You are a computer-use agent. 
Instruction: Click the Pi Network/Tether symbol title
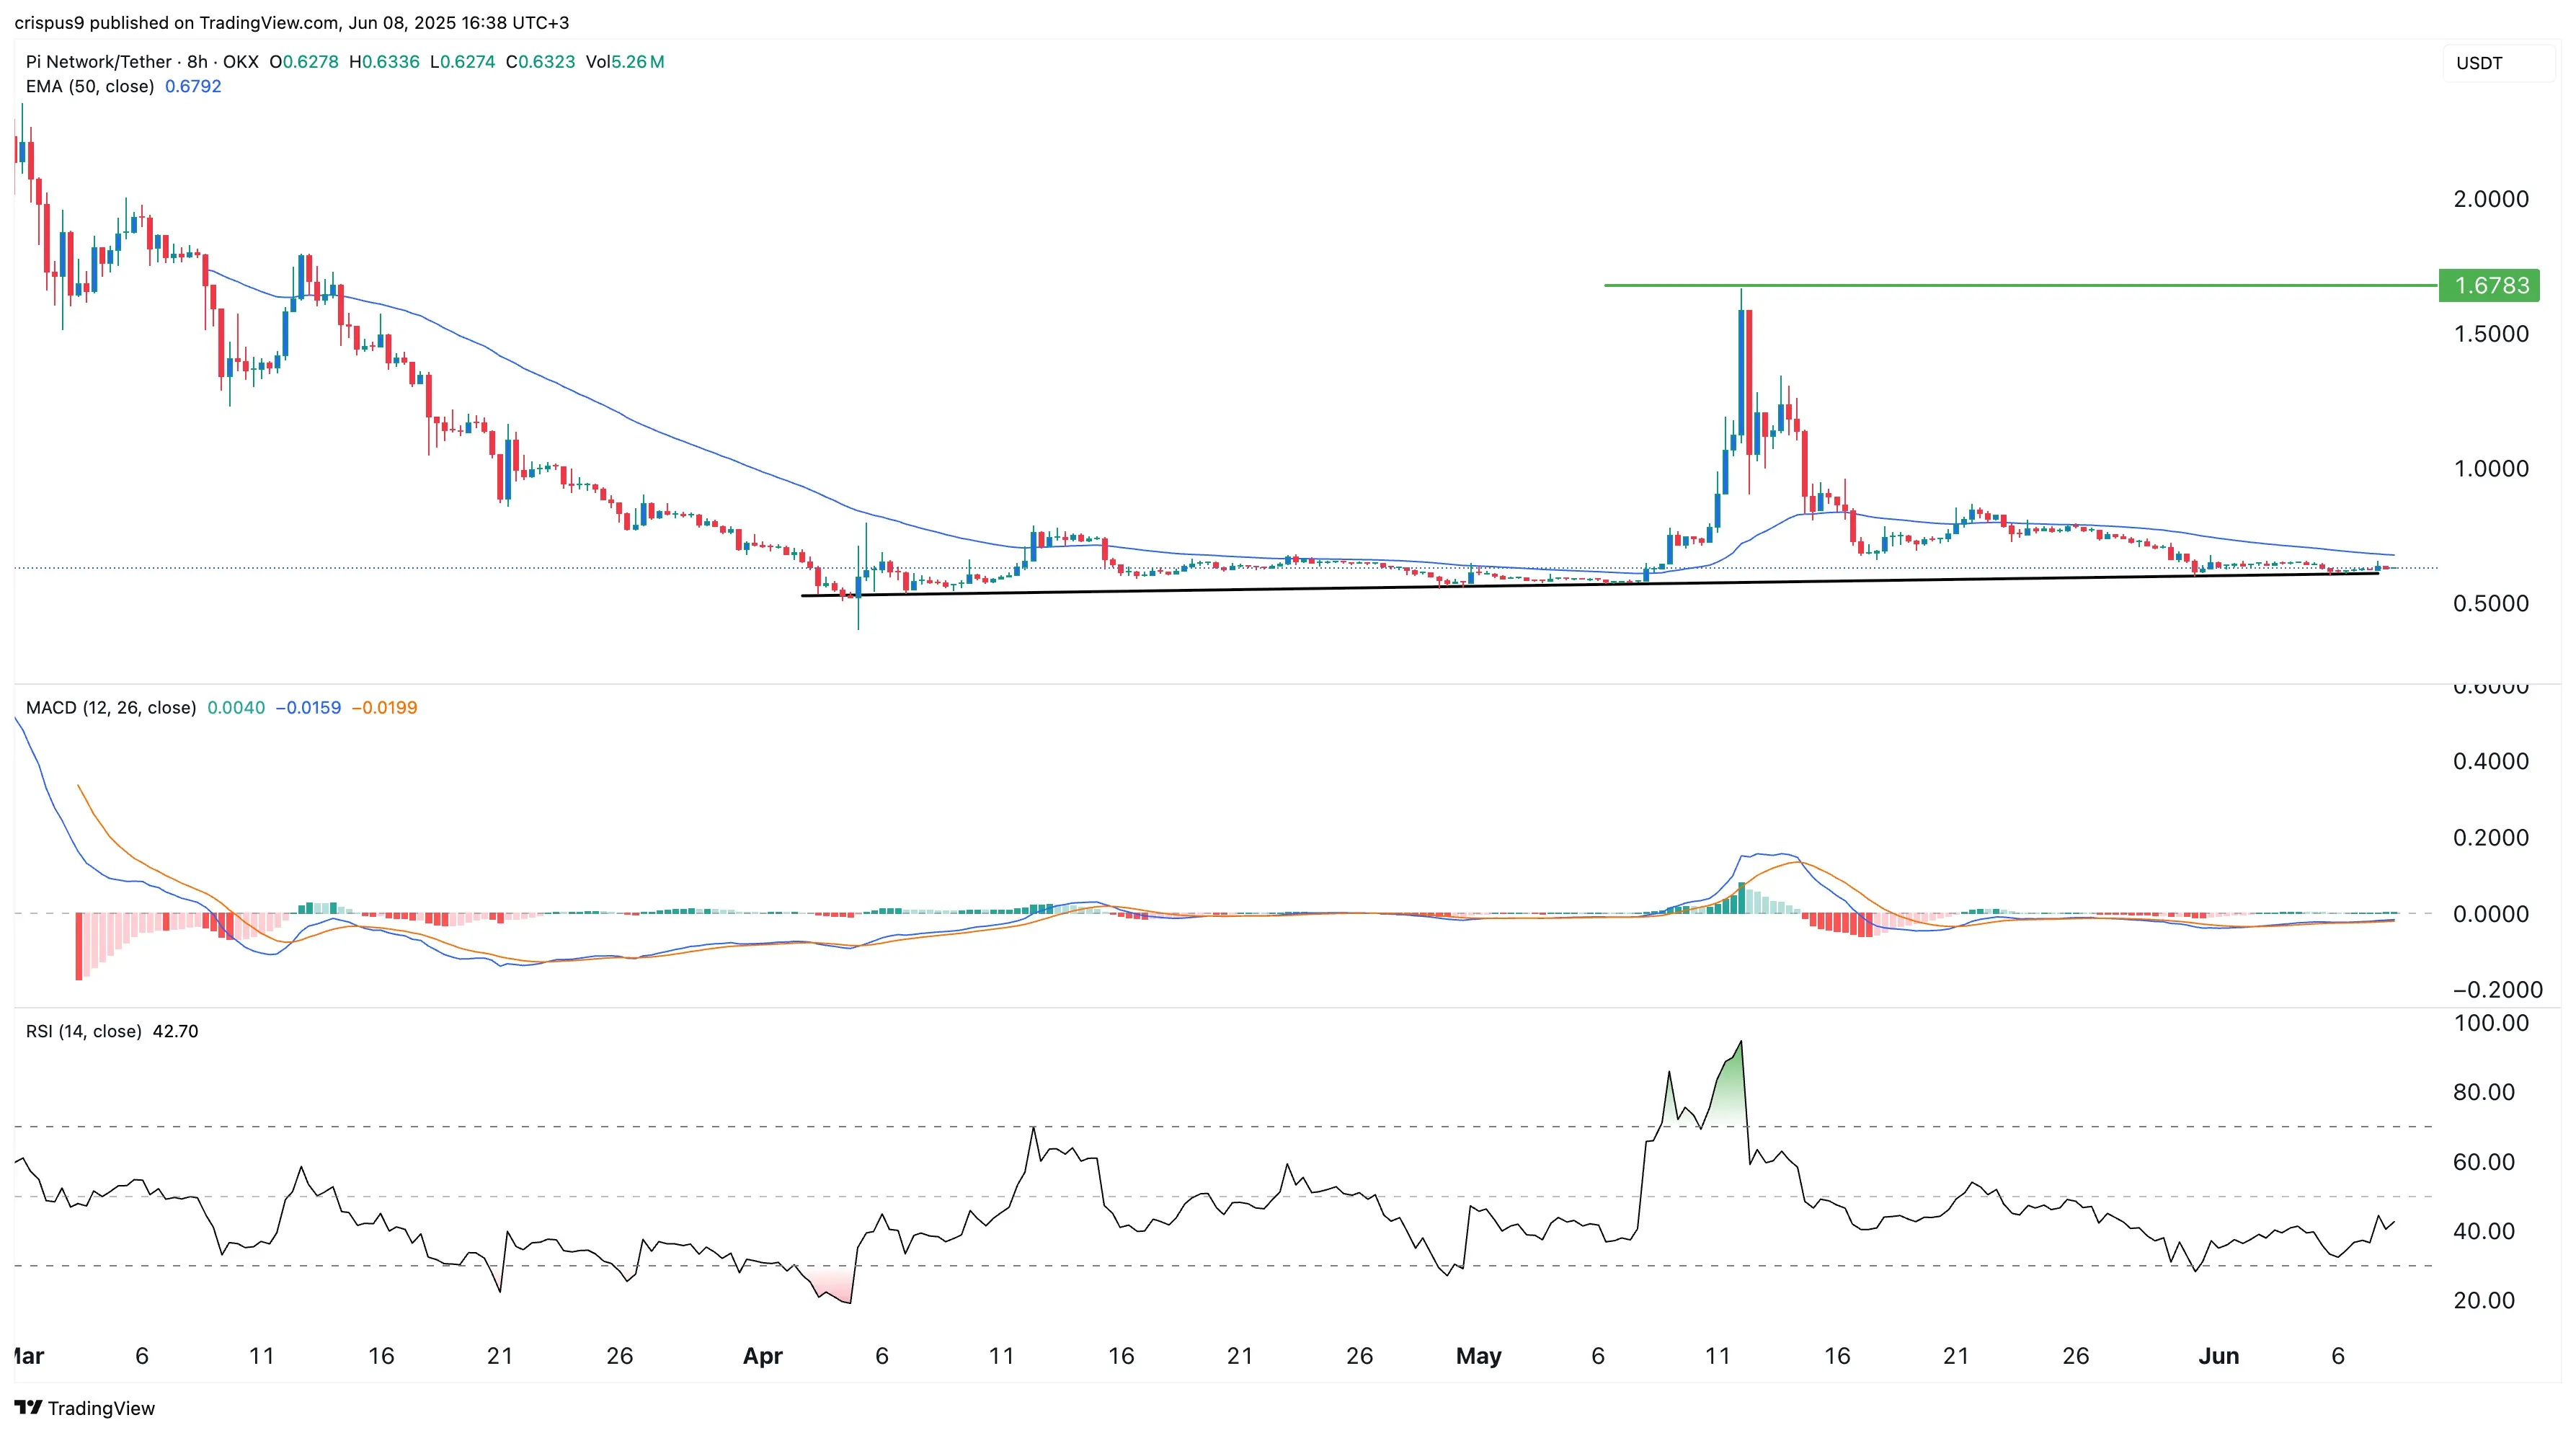(x=98, y=62)
